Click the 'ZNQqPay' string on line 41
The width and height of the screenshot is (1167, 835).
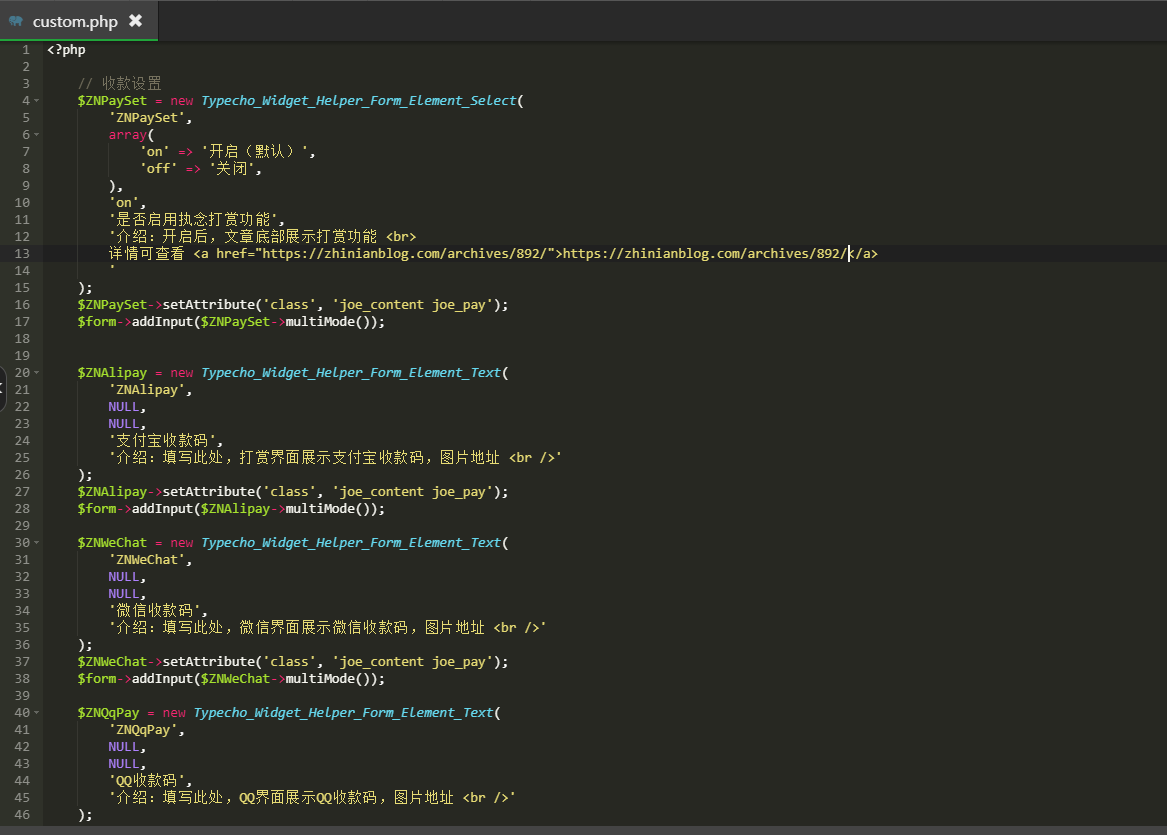point(147,729)
